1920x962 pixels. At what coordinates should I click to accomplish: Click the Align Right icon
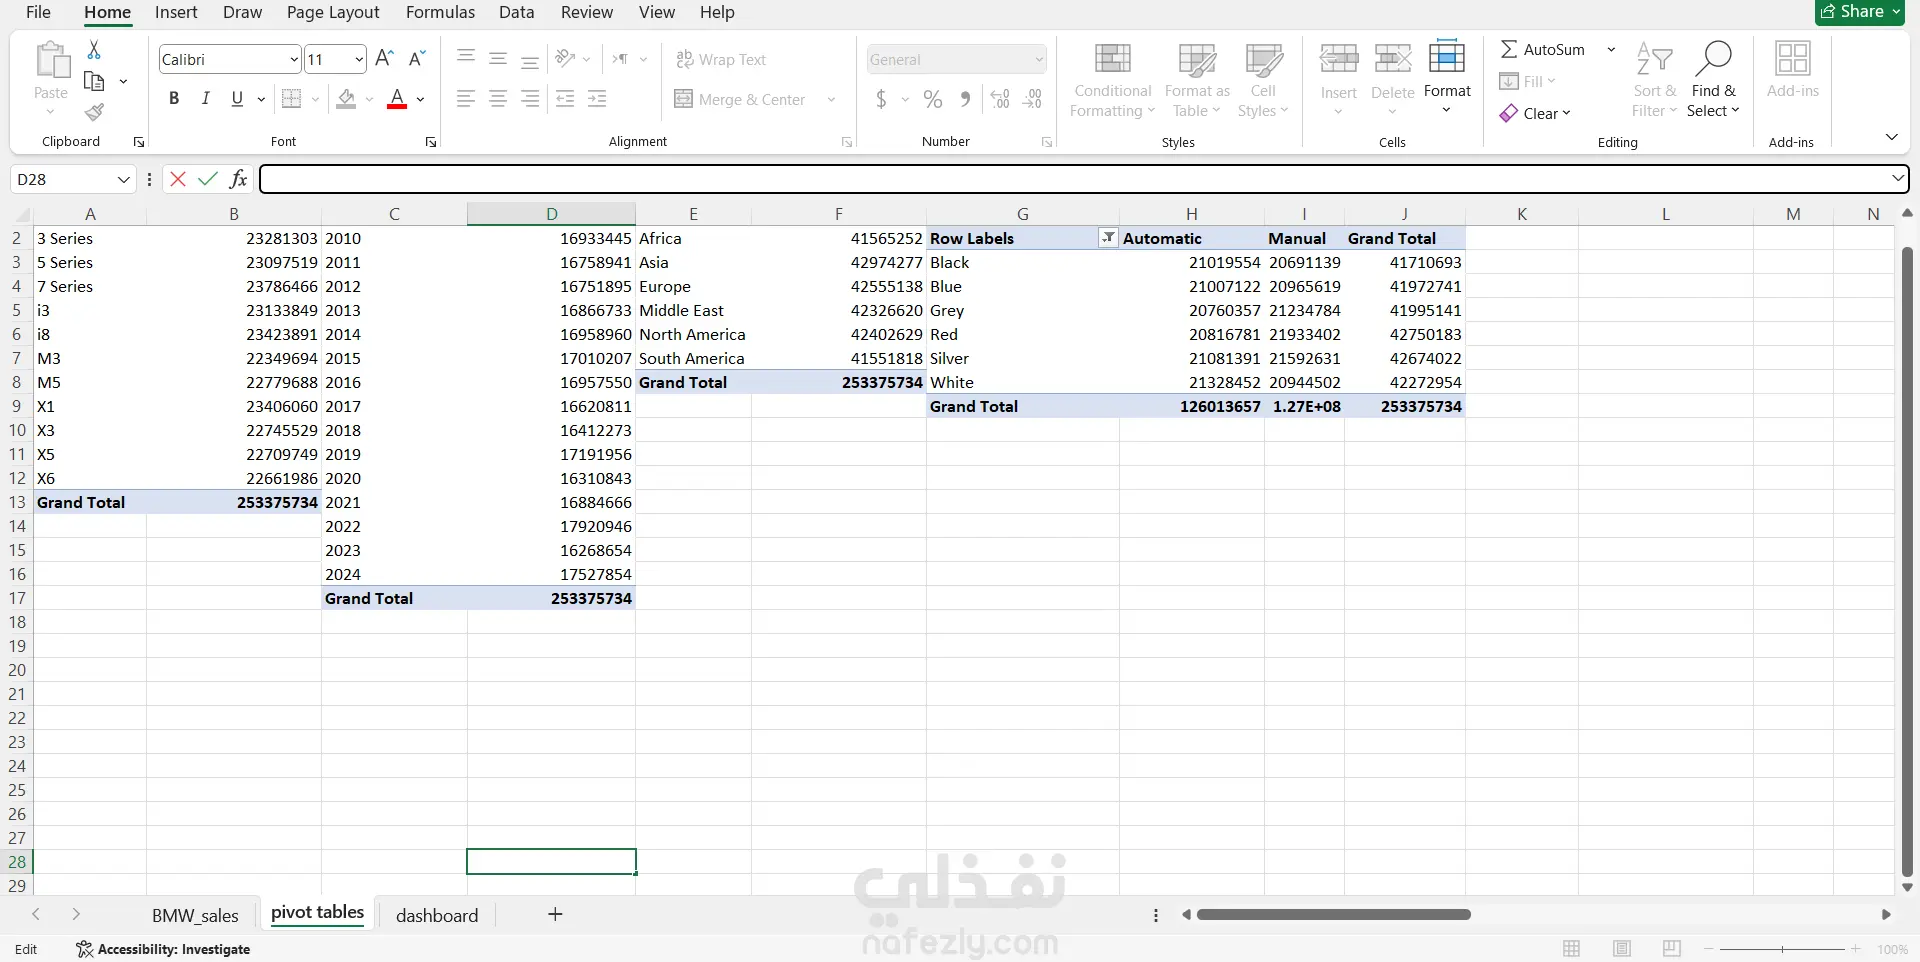click(x=530, y=99)
